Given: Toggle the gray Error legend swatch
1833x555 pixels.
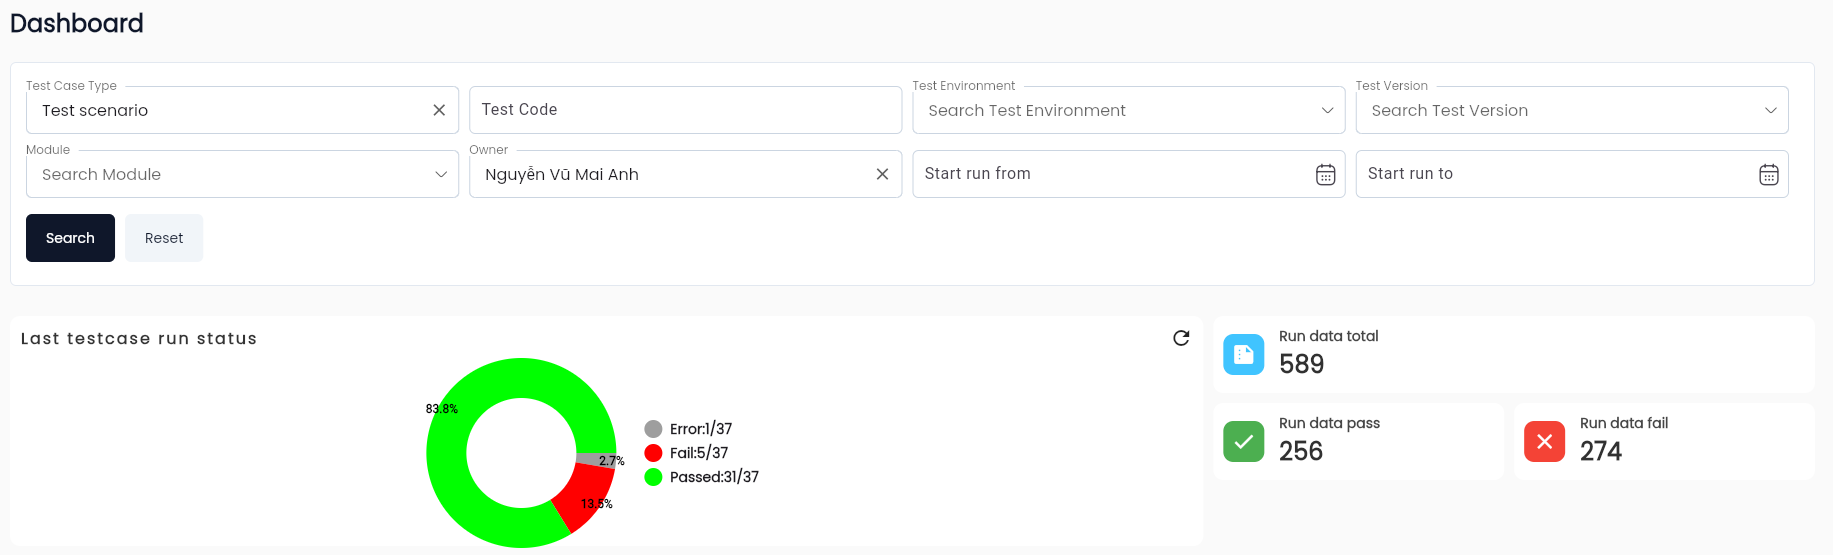Looking at the screenshot, I should tap(653, 429).
